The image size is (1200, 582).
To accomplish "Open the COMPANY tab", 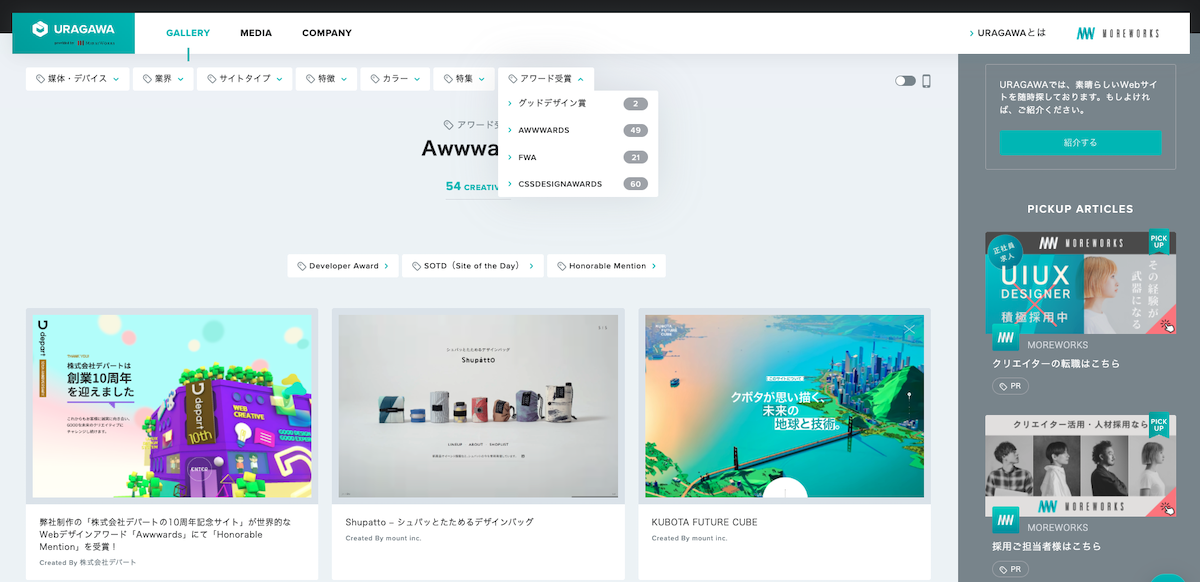I will coord(327,33).
